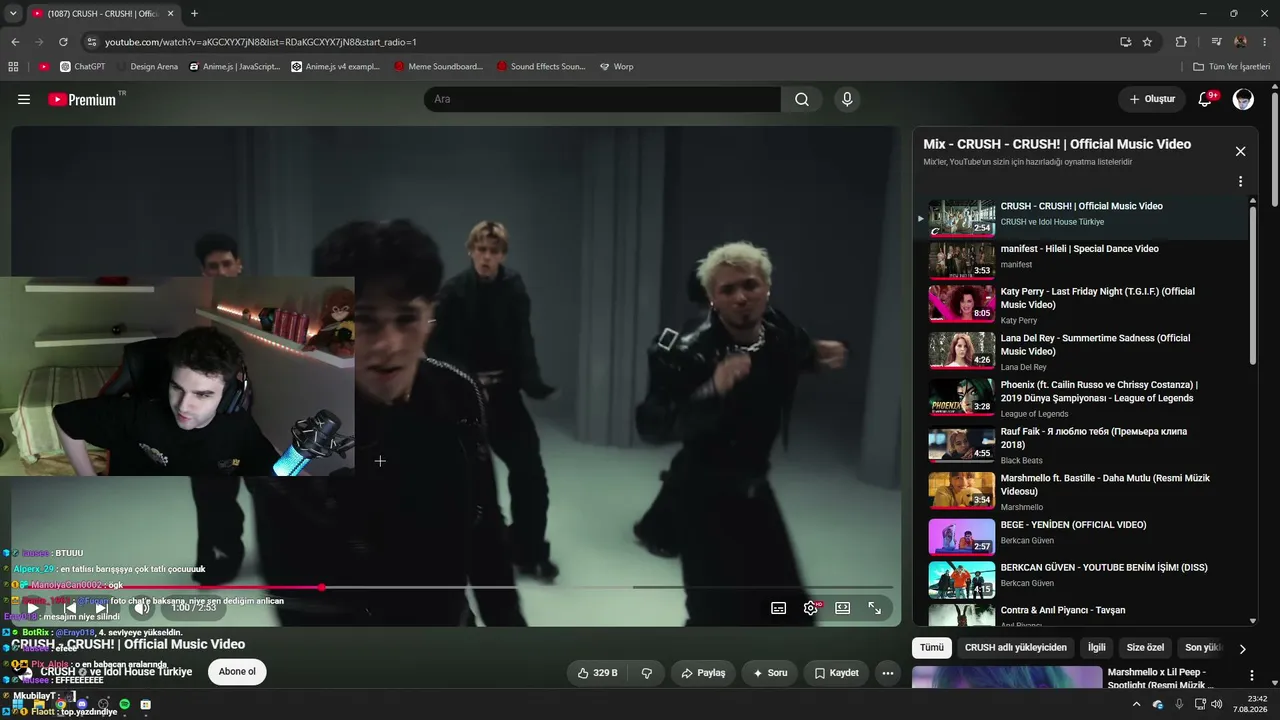Open a new browser tab
Screen dimensions: 1280x720
point(194,14)
